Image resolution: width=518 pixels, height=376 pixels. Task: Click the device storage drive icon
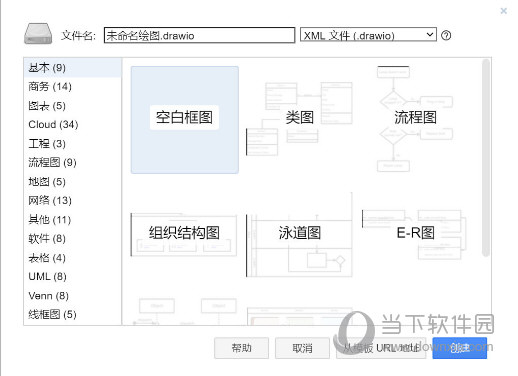coord(38,34)
